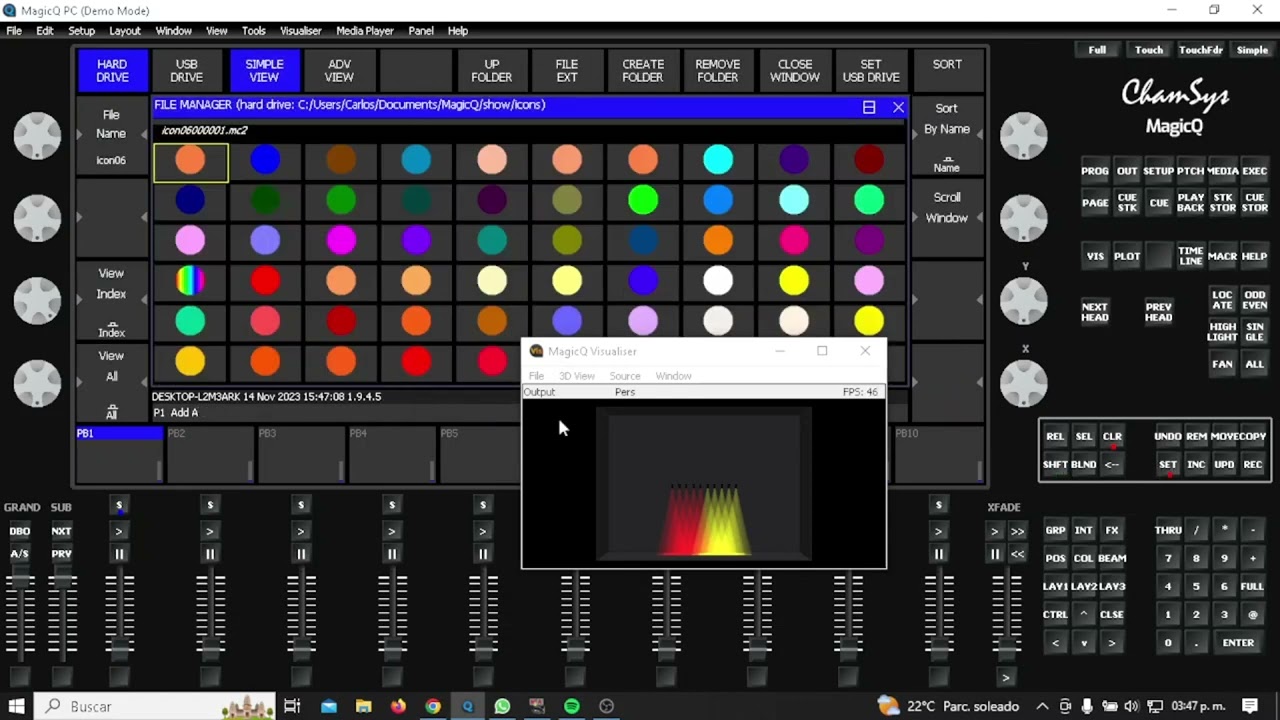The image size is (1280, 720).
Task: Open WhatsApp from the taskbar
Action: click(x=502, y=706)
